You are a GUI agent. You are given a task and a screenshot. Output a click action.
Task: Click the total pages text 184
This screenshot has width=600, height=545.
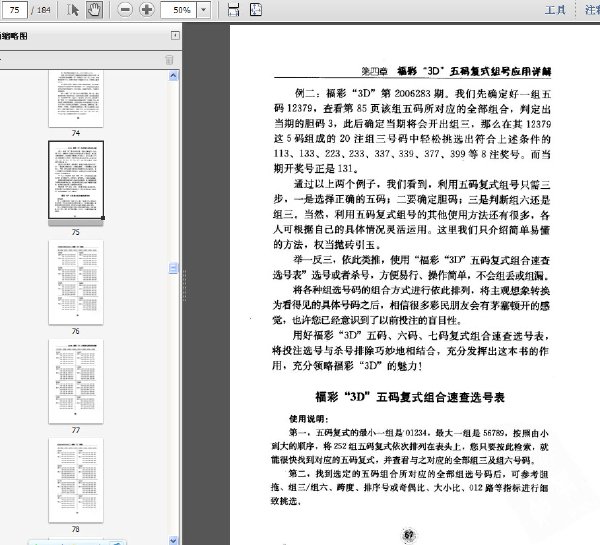43,10
